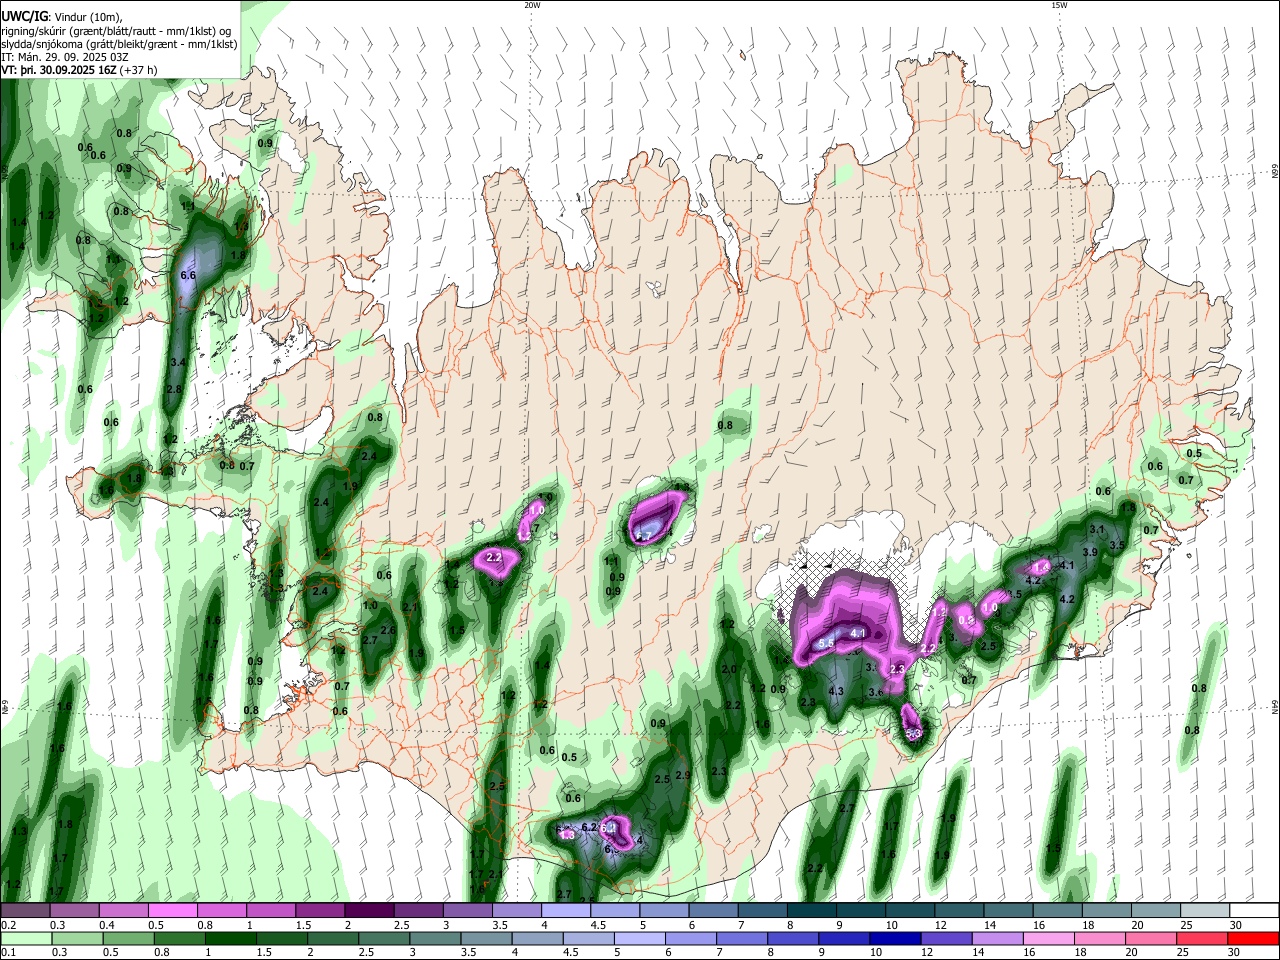
Task: Click the "2.9" precipitation value on map
Action: pos(683,775)
